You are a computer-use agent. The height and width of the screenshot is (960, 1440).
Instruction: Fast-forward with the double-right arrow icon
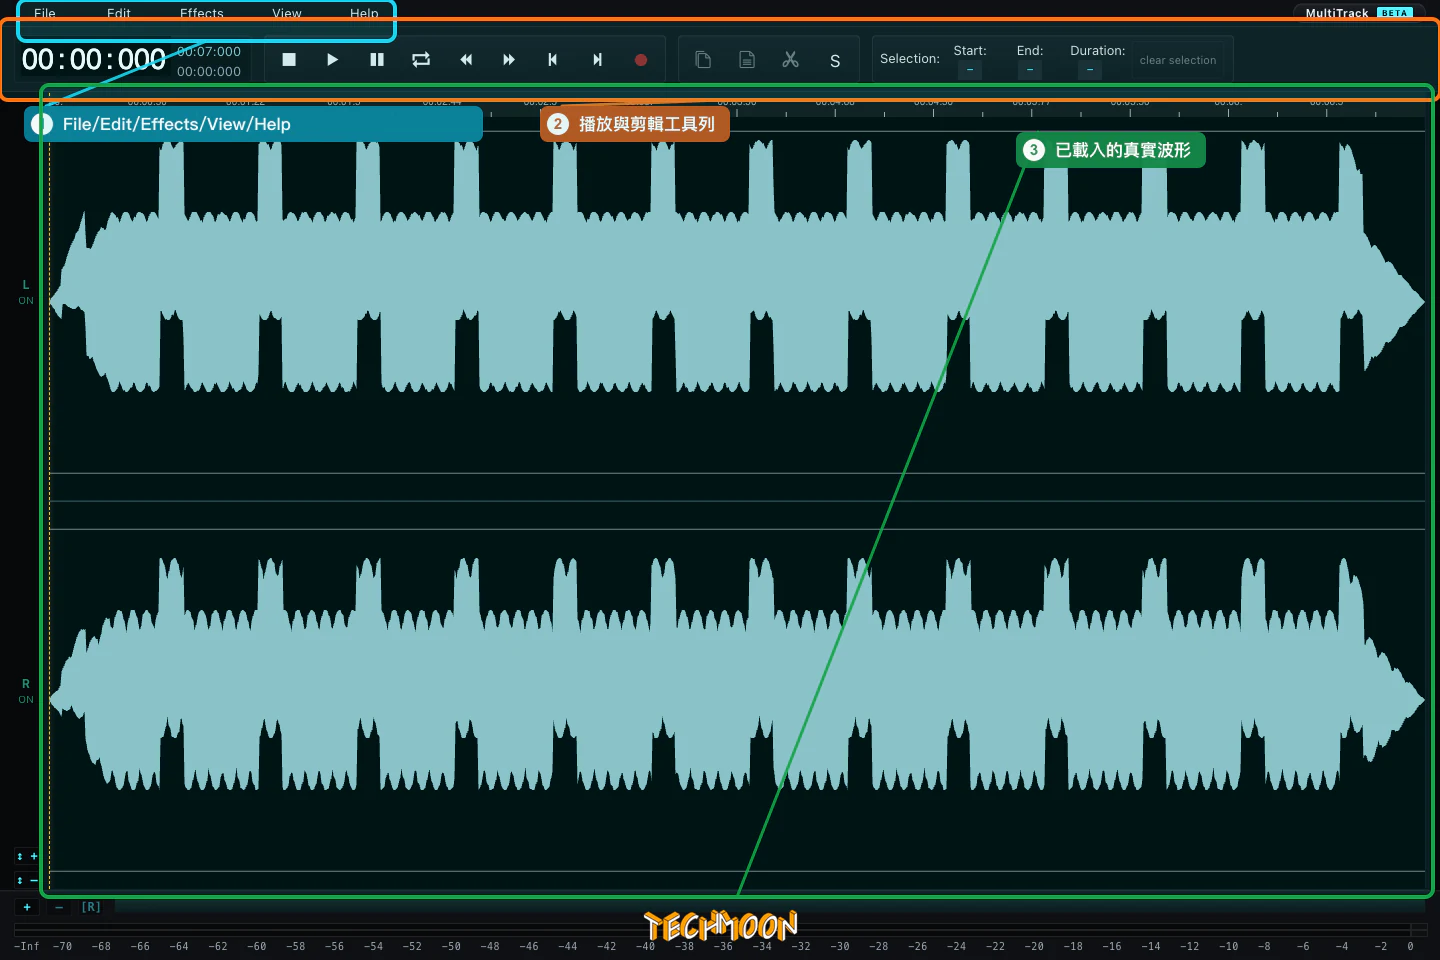point(509,60)
